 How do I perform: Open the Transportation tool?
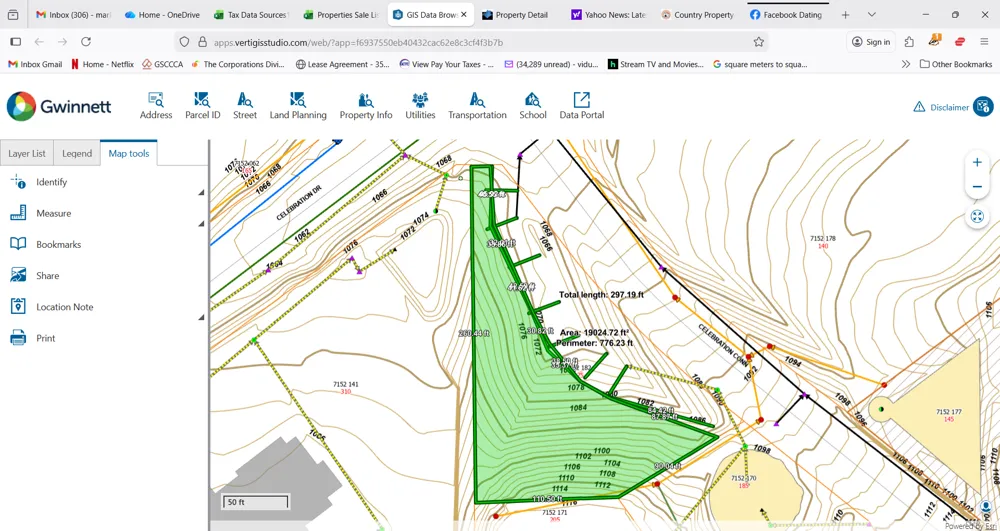coord(477,106)
